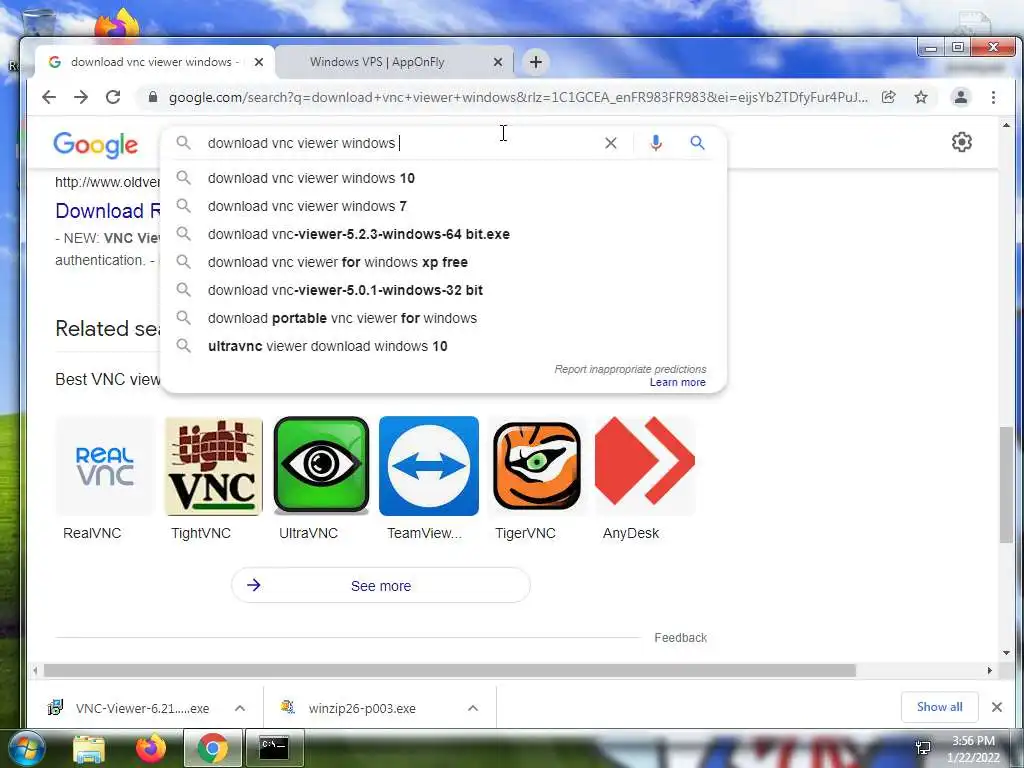Click 'Report inappropriate predictions'
1024x768 pixels.
[x=630, y=369]
